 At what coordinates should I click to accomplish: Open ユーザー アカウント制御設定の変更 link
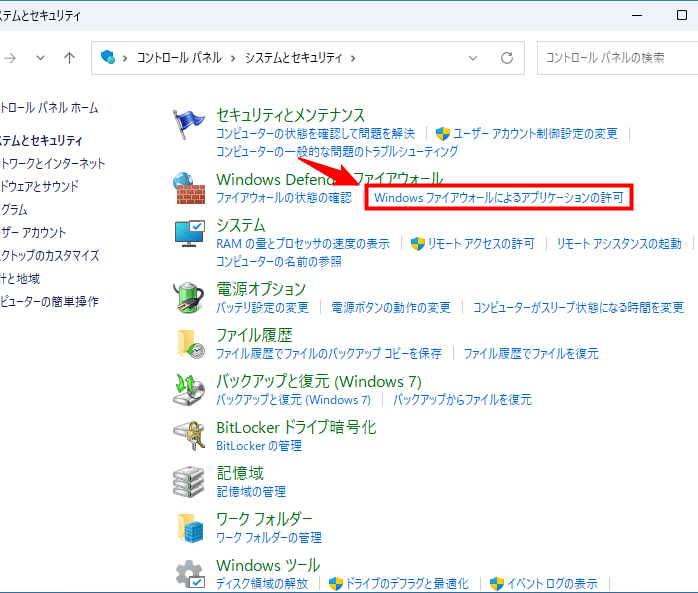(x=536, y=134)
